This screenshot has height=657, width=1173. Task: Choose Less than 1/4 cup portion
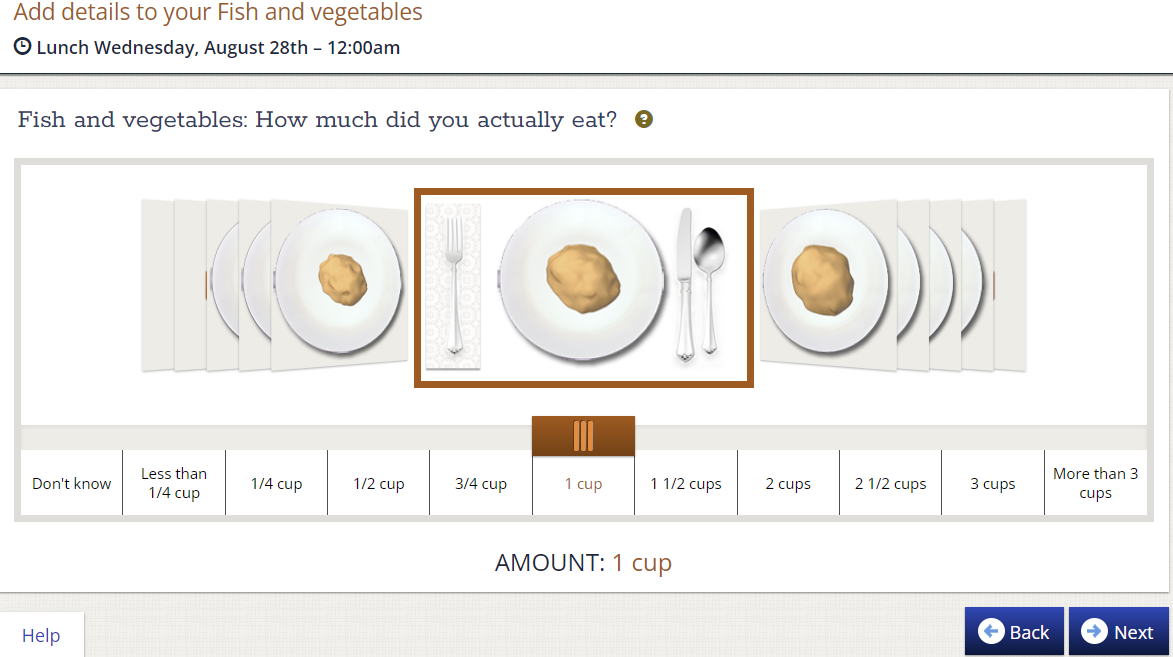(174, 483)
